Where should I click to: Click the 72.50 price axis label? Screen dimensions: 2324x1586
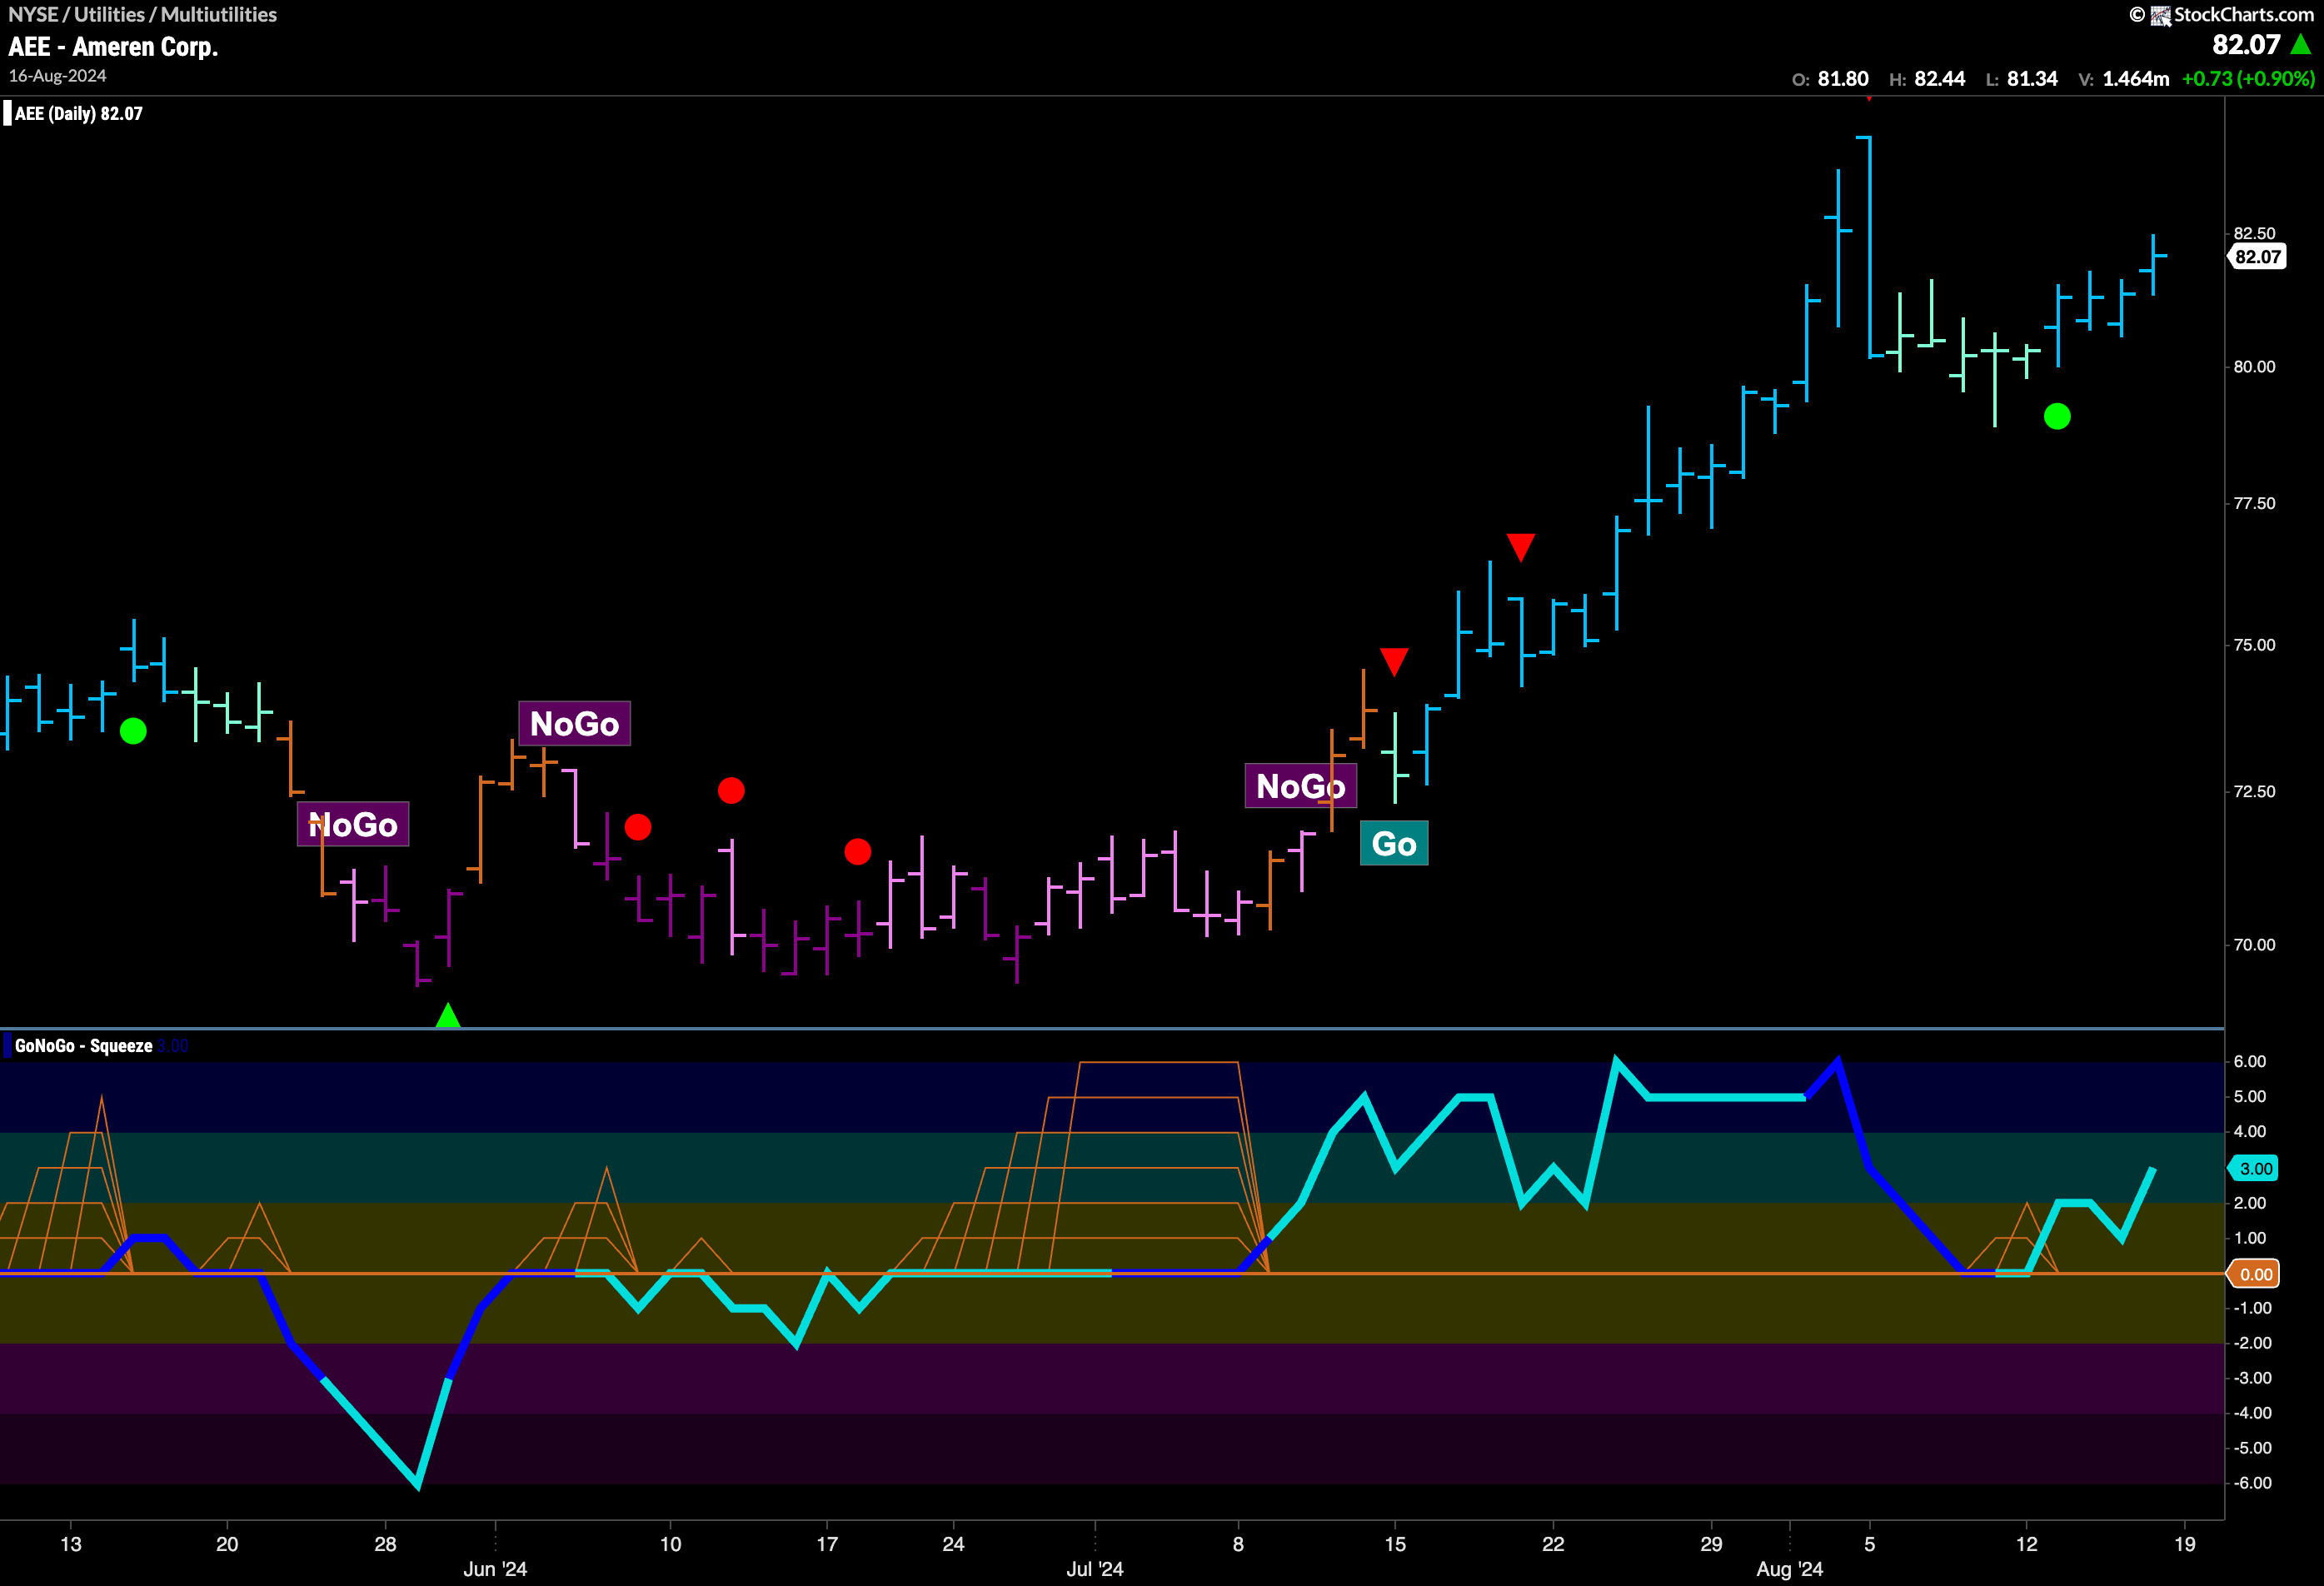tap(2254, 791)
